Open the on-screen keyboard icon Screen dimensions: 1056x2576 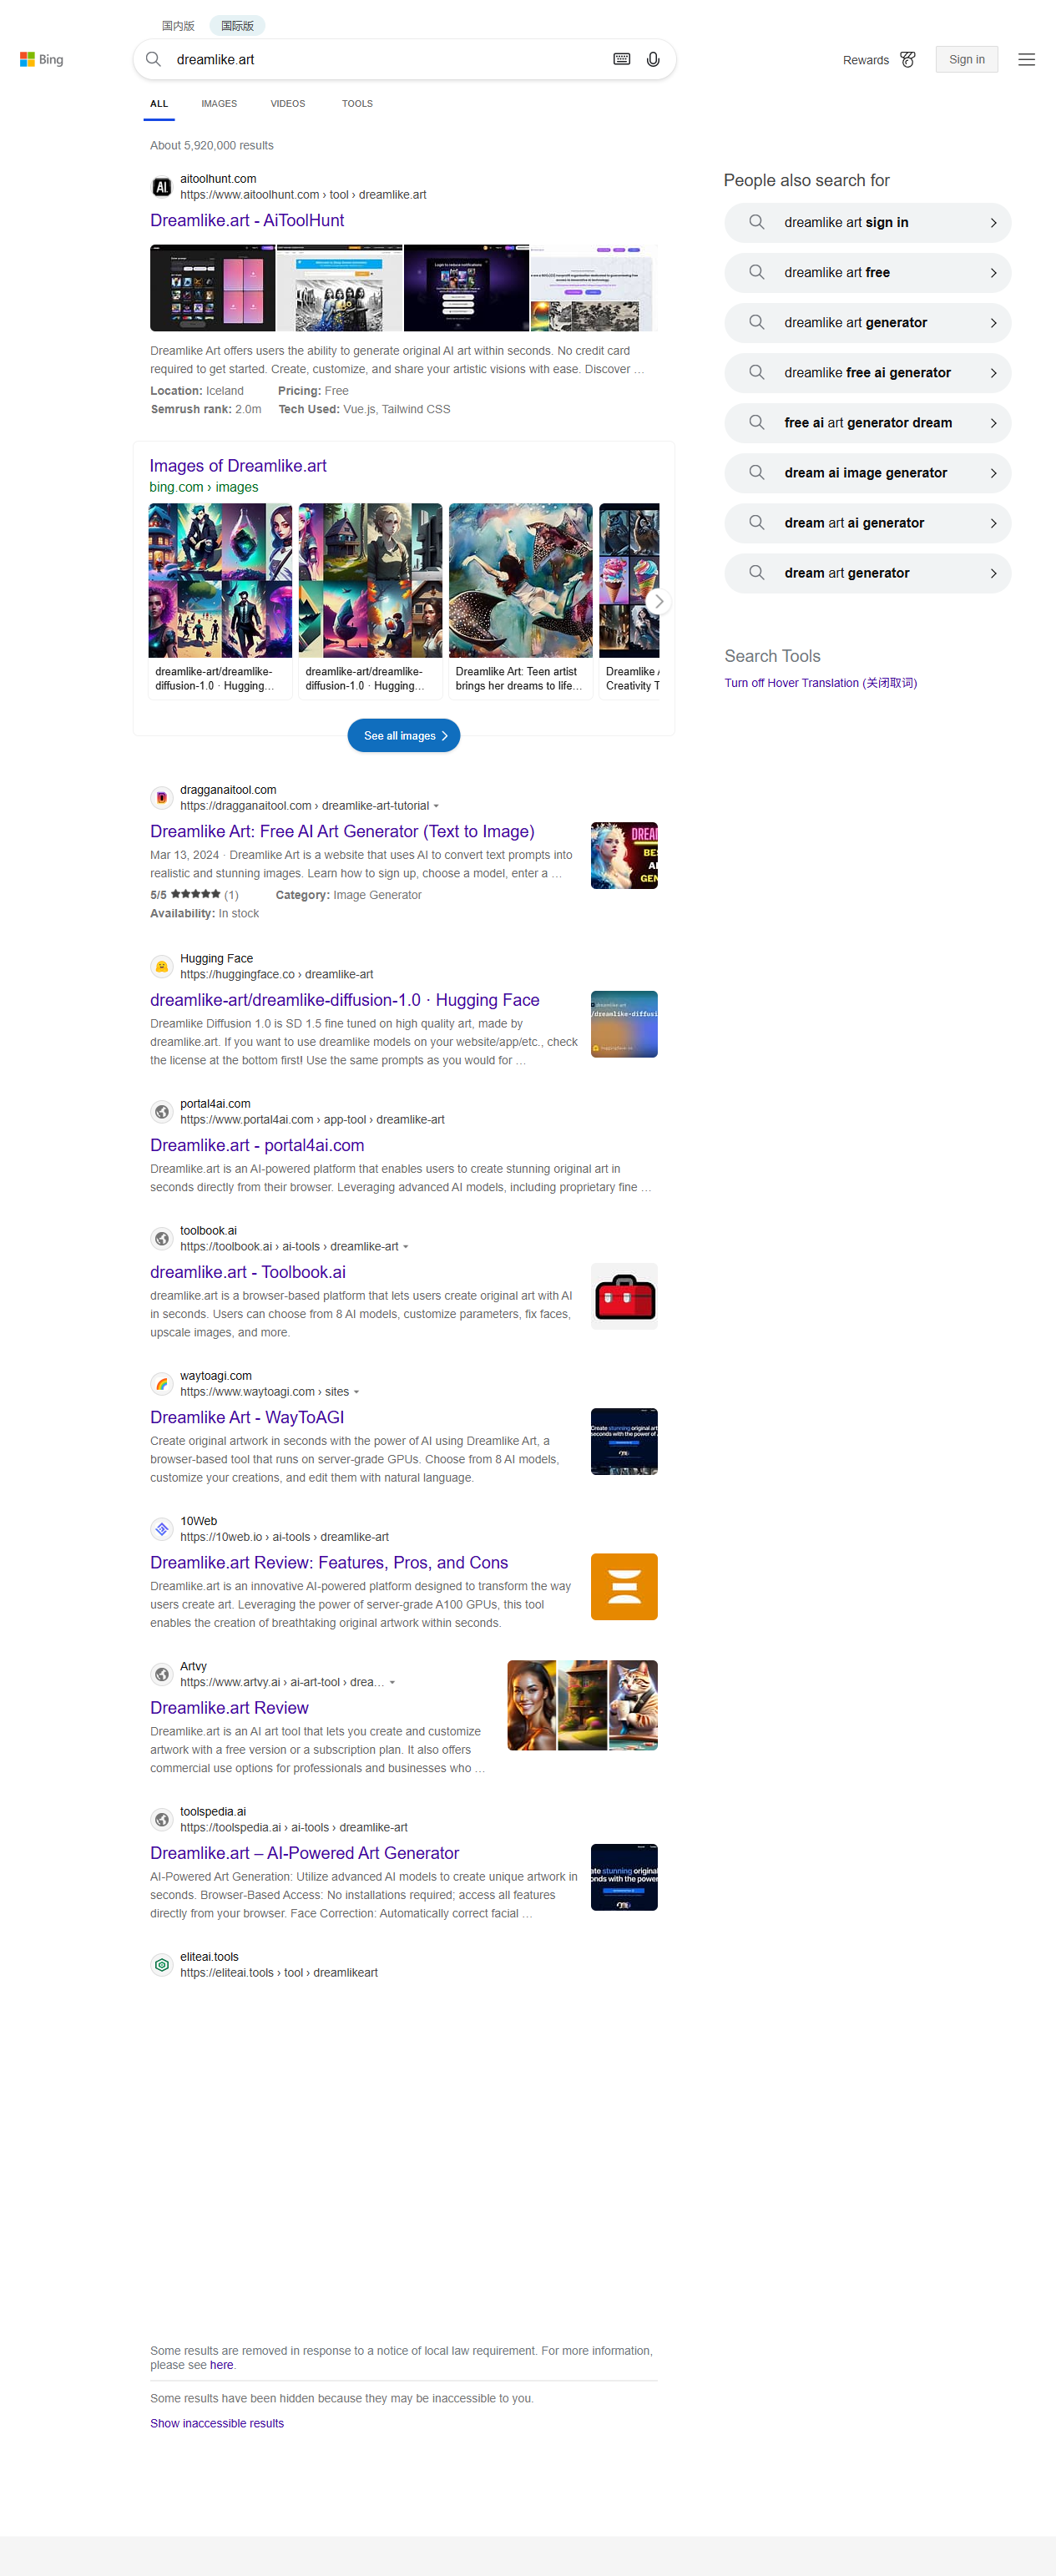point(621,60)
